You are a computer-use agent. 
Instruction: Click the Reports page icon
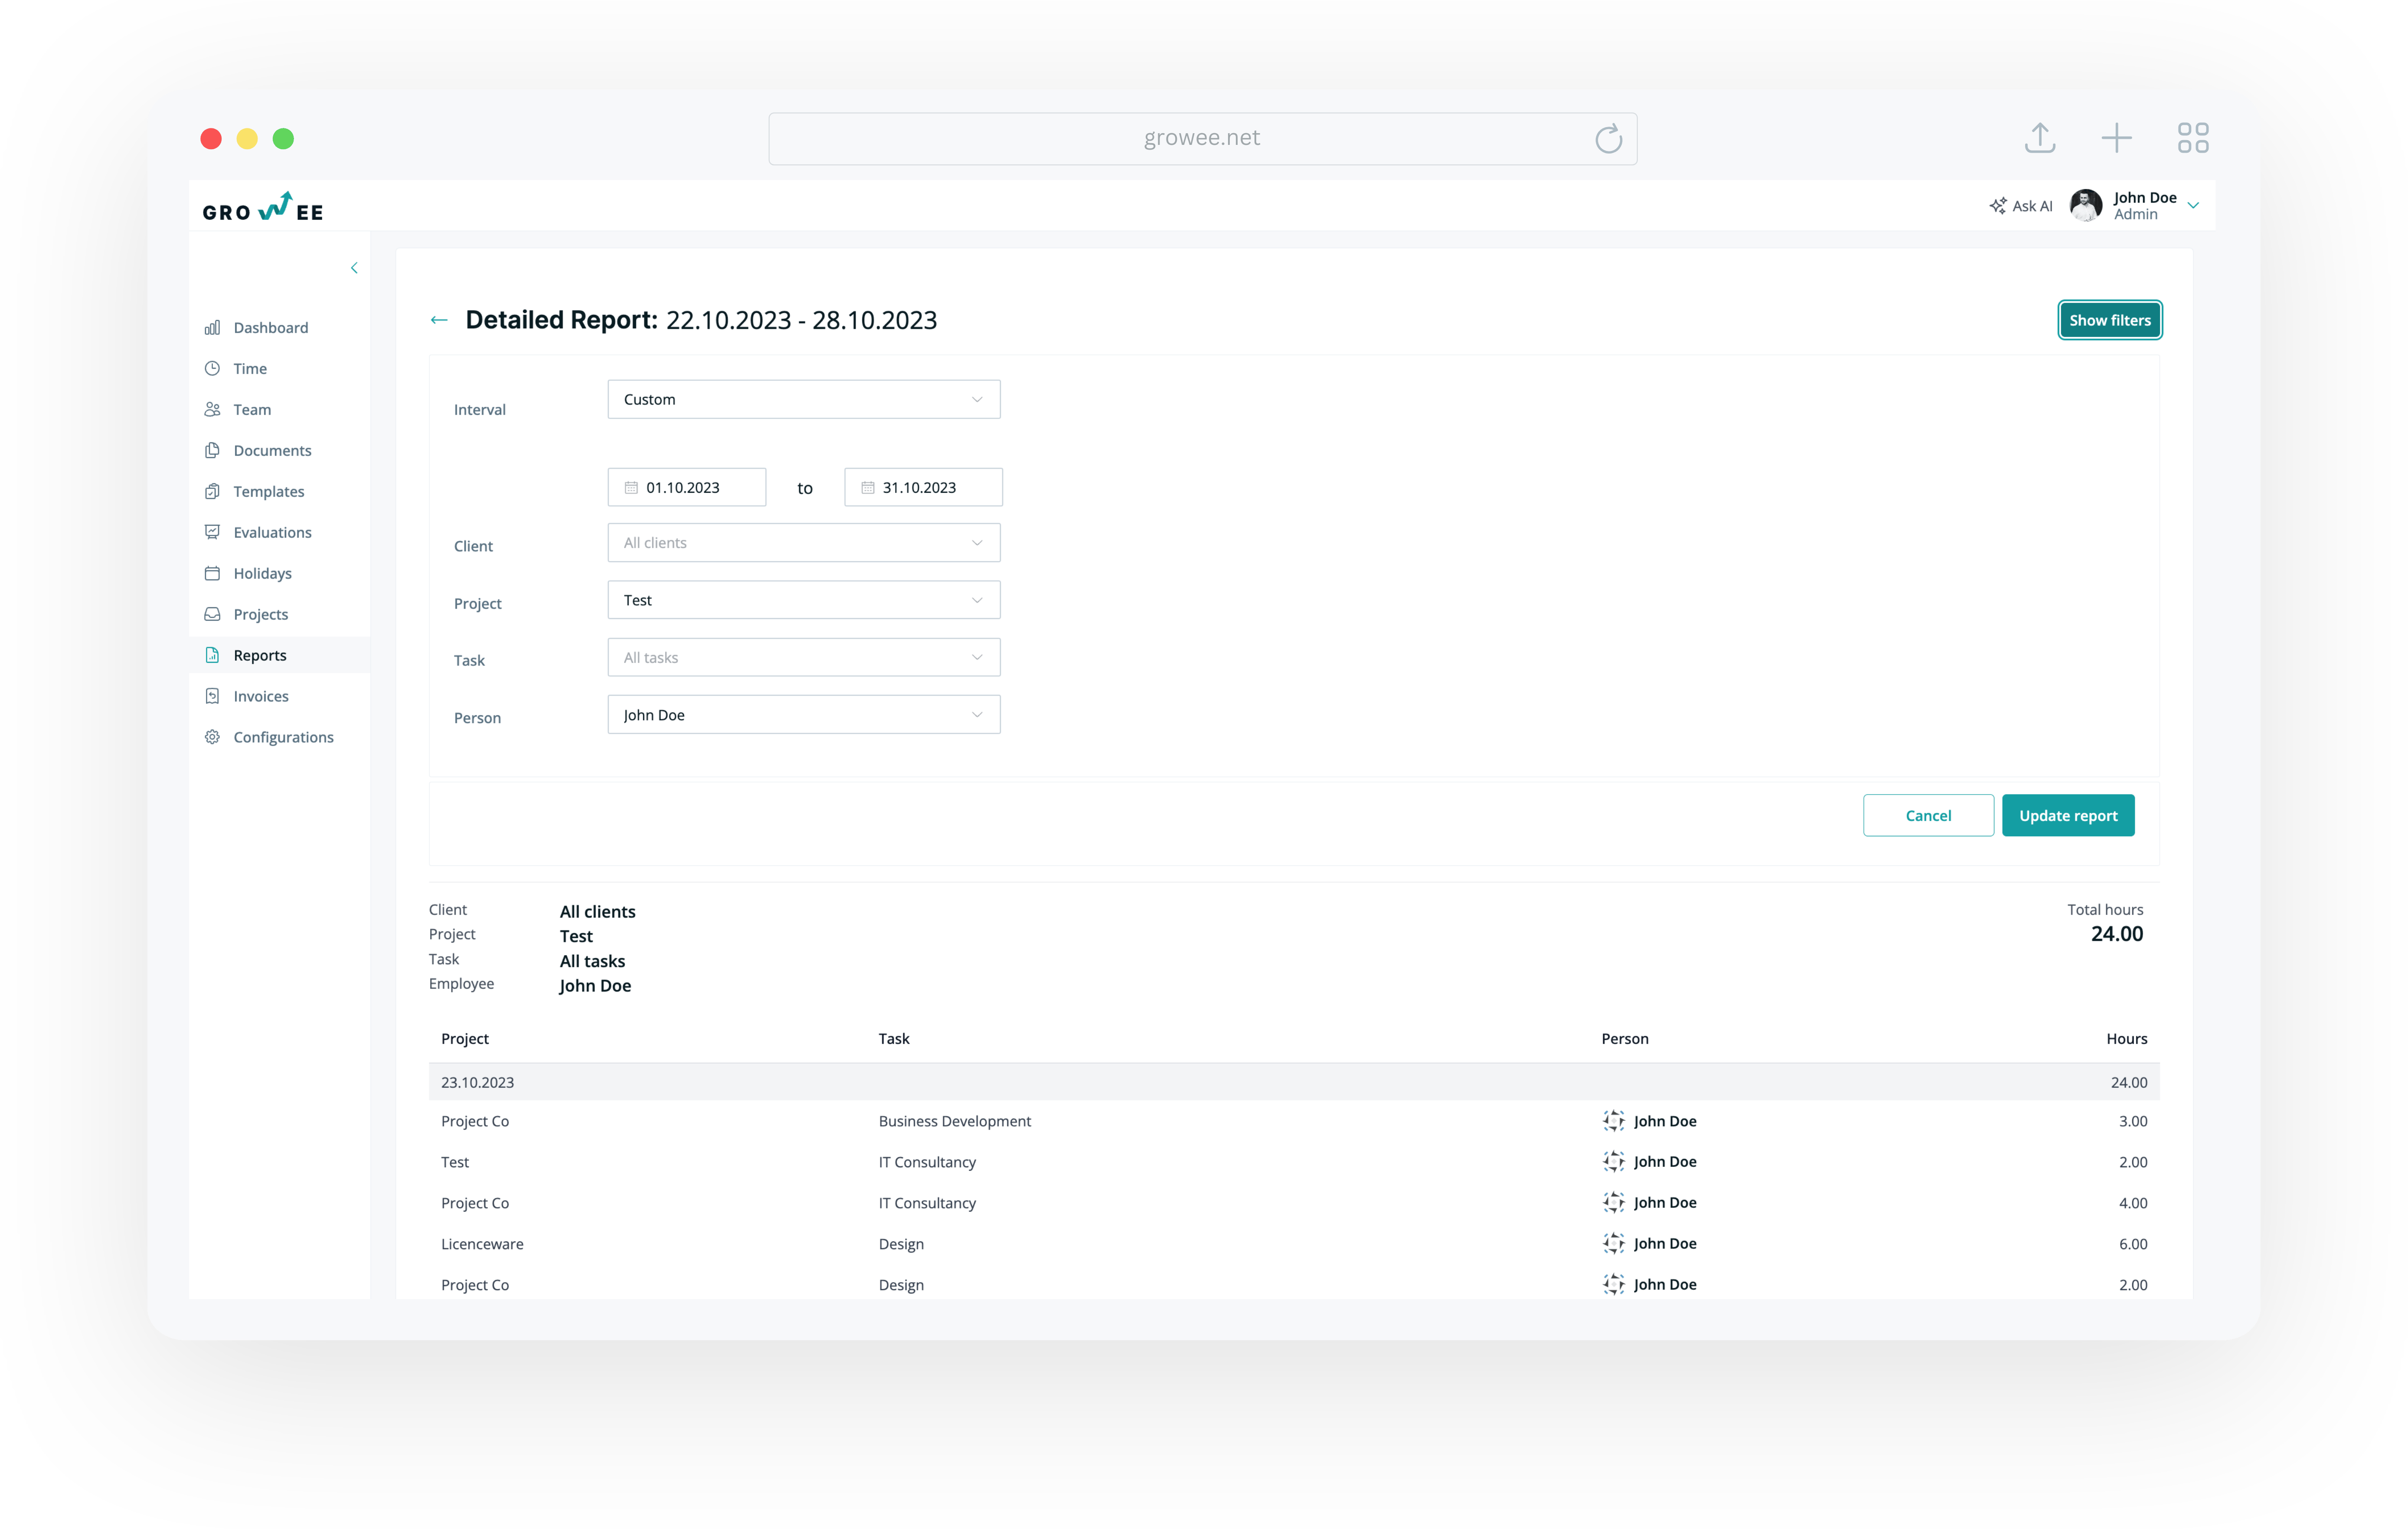point(212,656)
